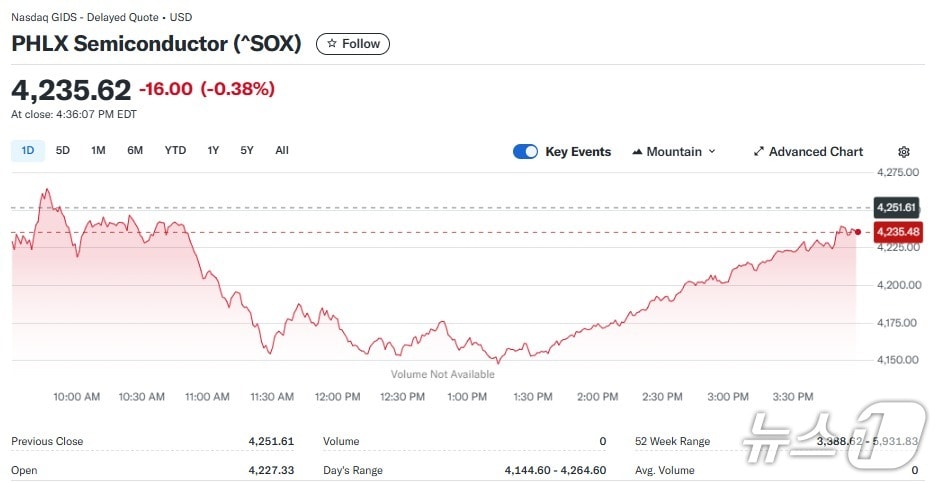View the 5Y chart range

pos(247,151)
